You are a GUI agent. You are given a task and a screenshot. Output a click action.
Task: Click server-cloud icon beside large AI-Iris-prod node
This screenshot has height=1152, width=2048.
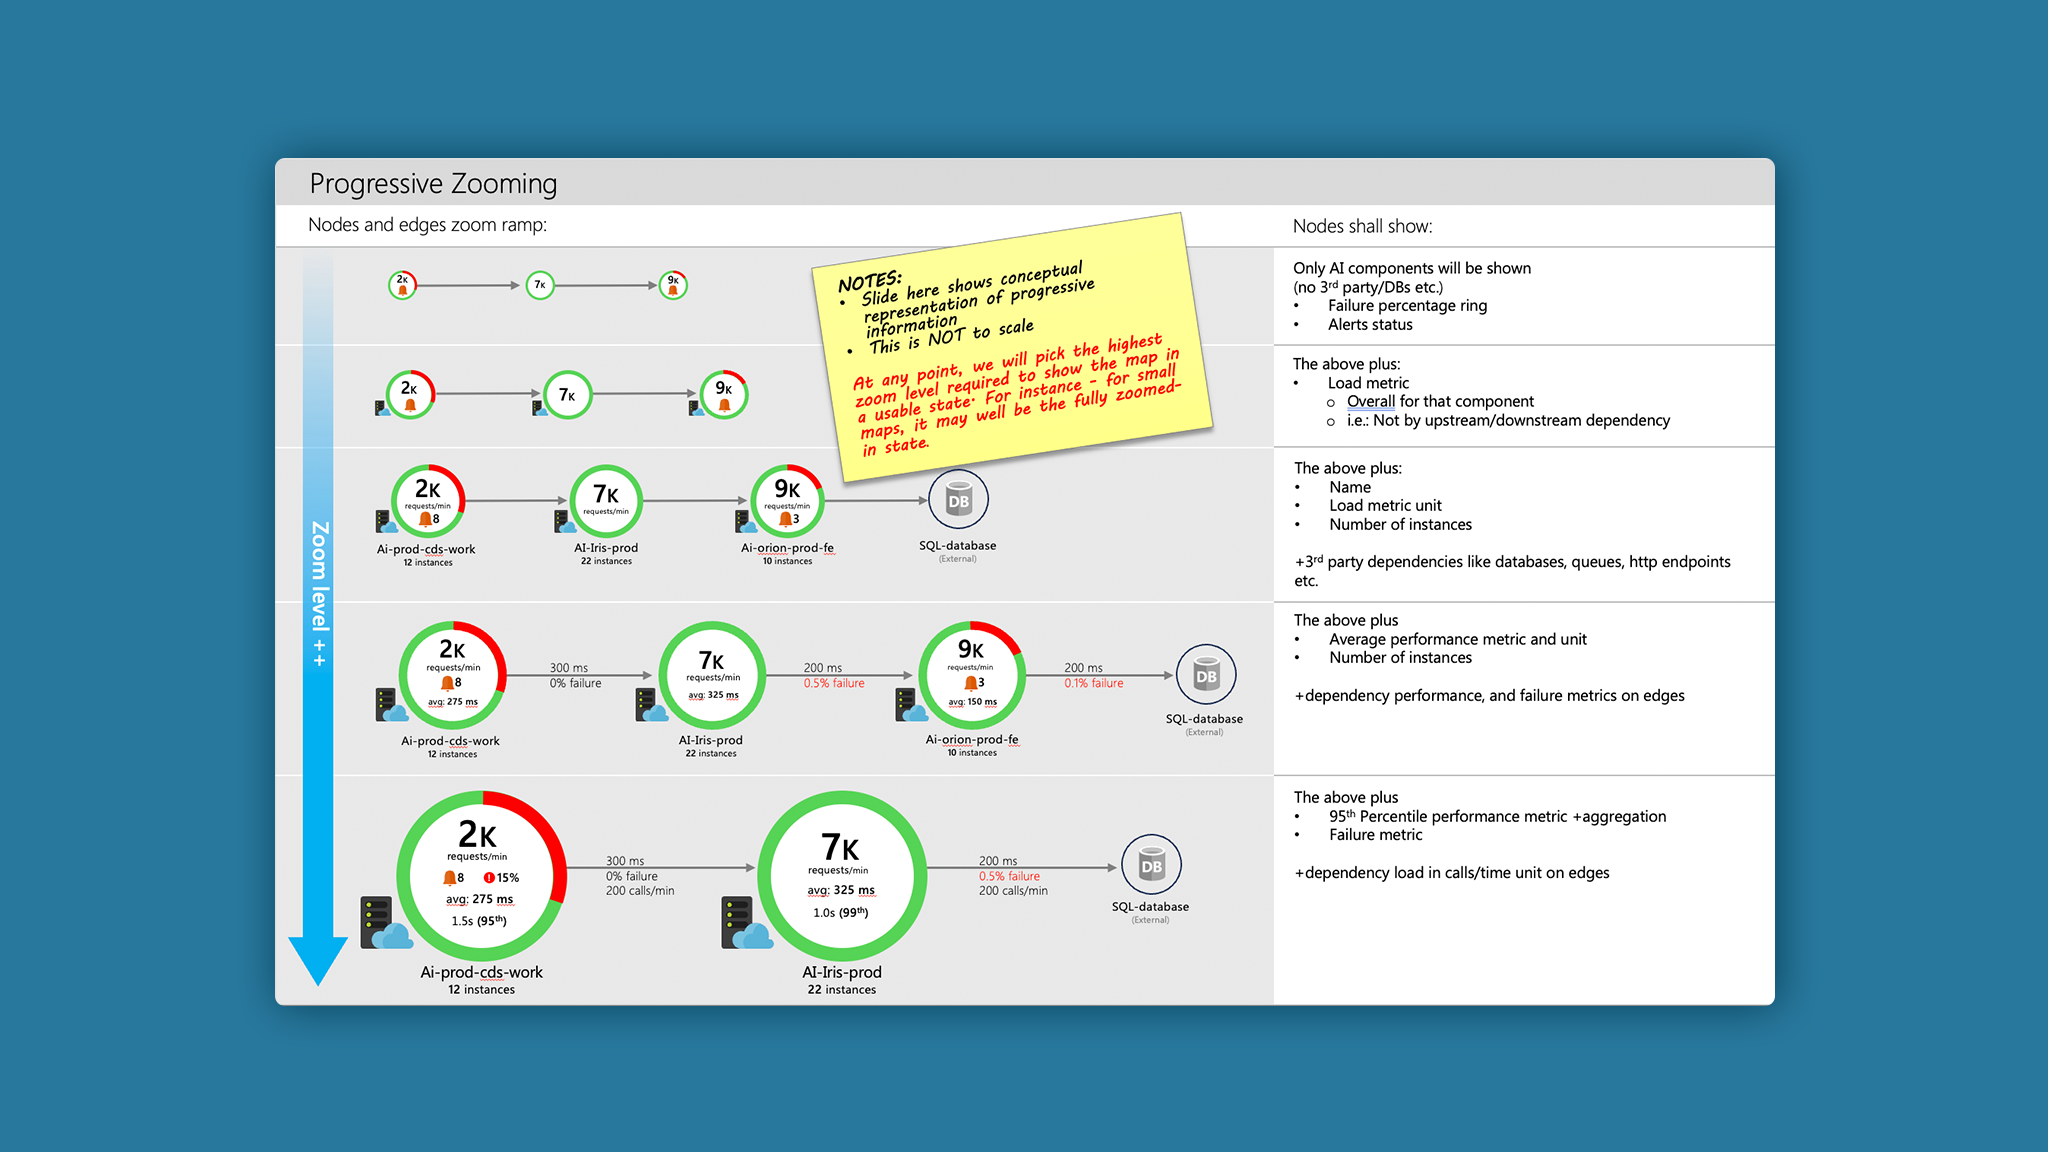coord(745,924)
